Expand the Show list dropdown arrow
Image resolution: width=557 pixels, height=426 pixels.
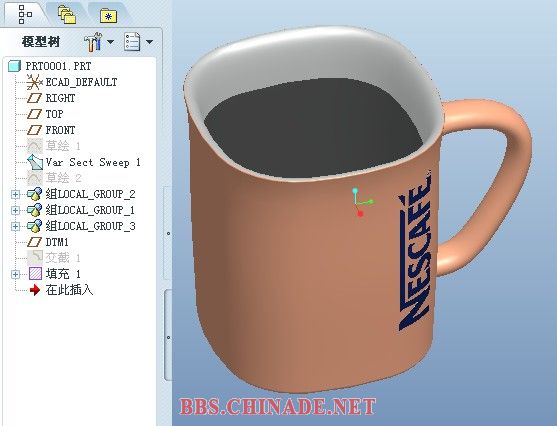(x=150, y=42)
